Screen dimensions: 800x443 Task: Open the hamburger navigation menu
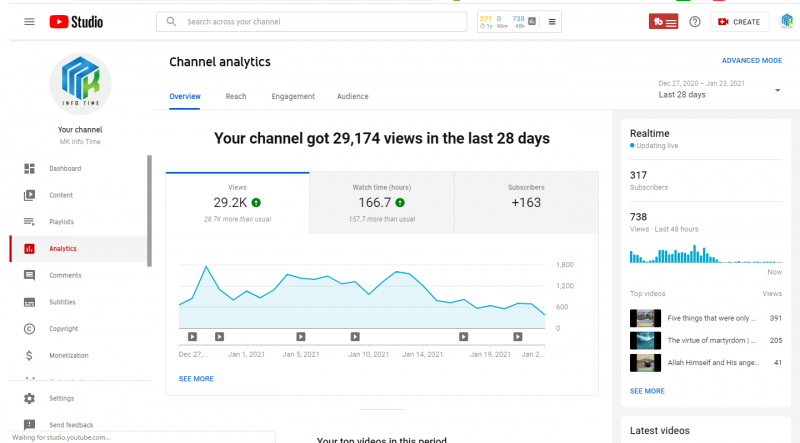point(29,21)
